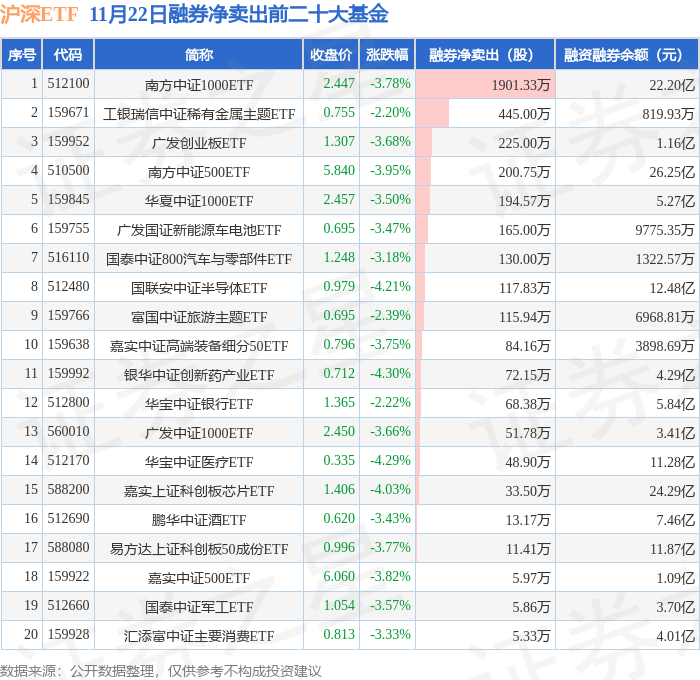Click net sell value 5.33万
Screen dimensions: 700x680
click(x=531, y=636)
